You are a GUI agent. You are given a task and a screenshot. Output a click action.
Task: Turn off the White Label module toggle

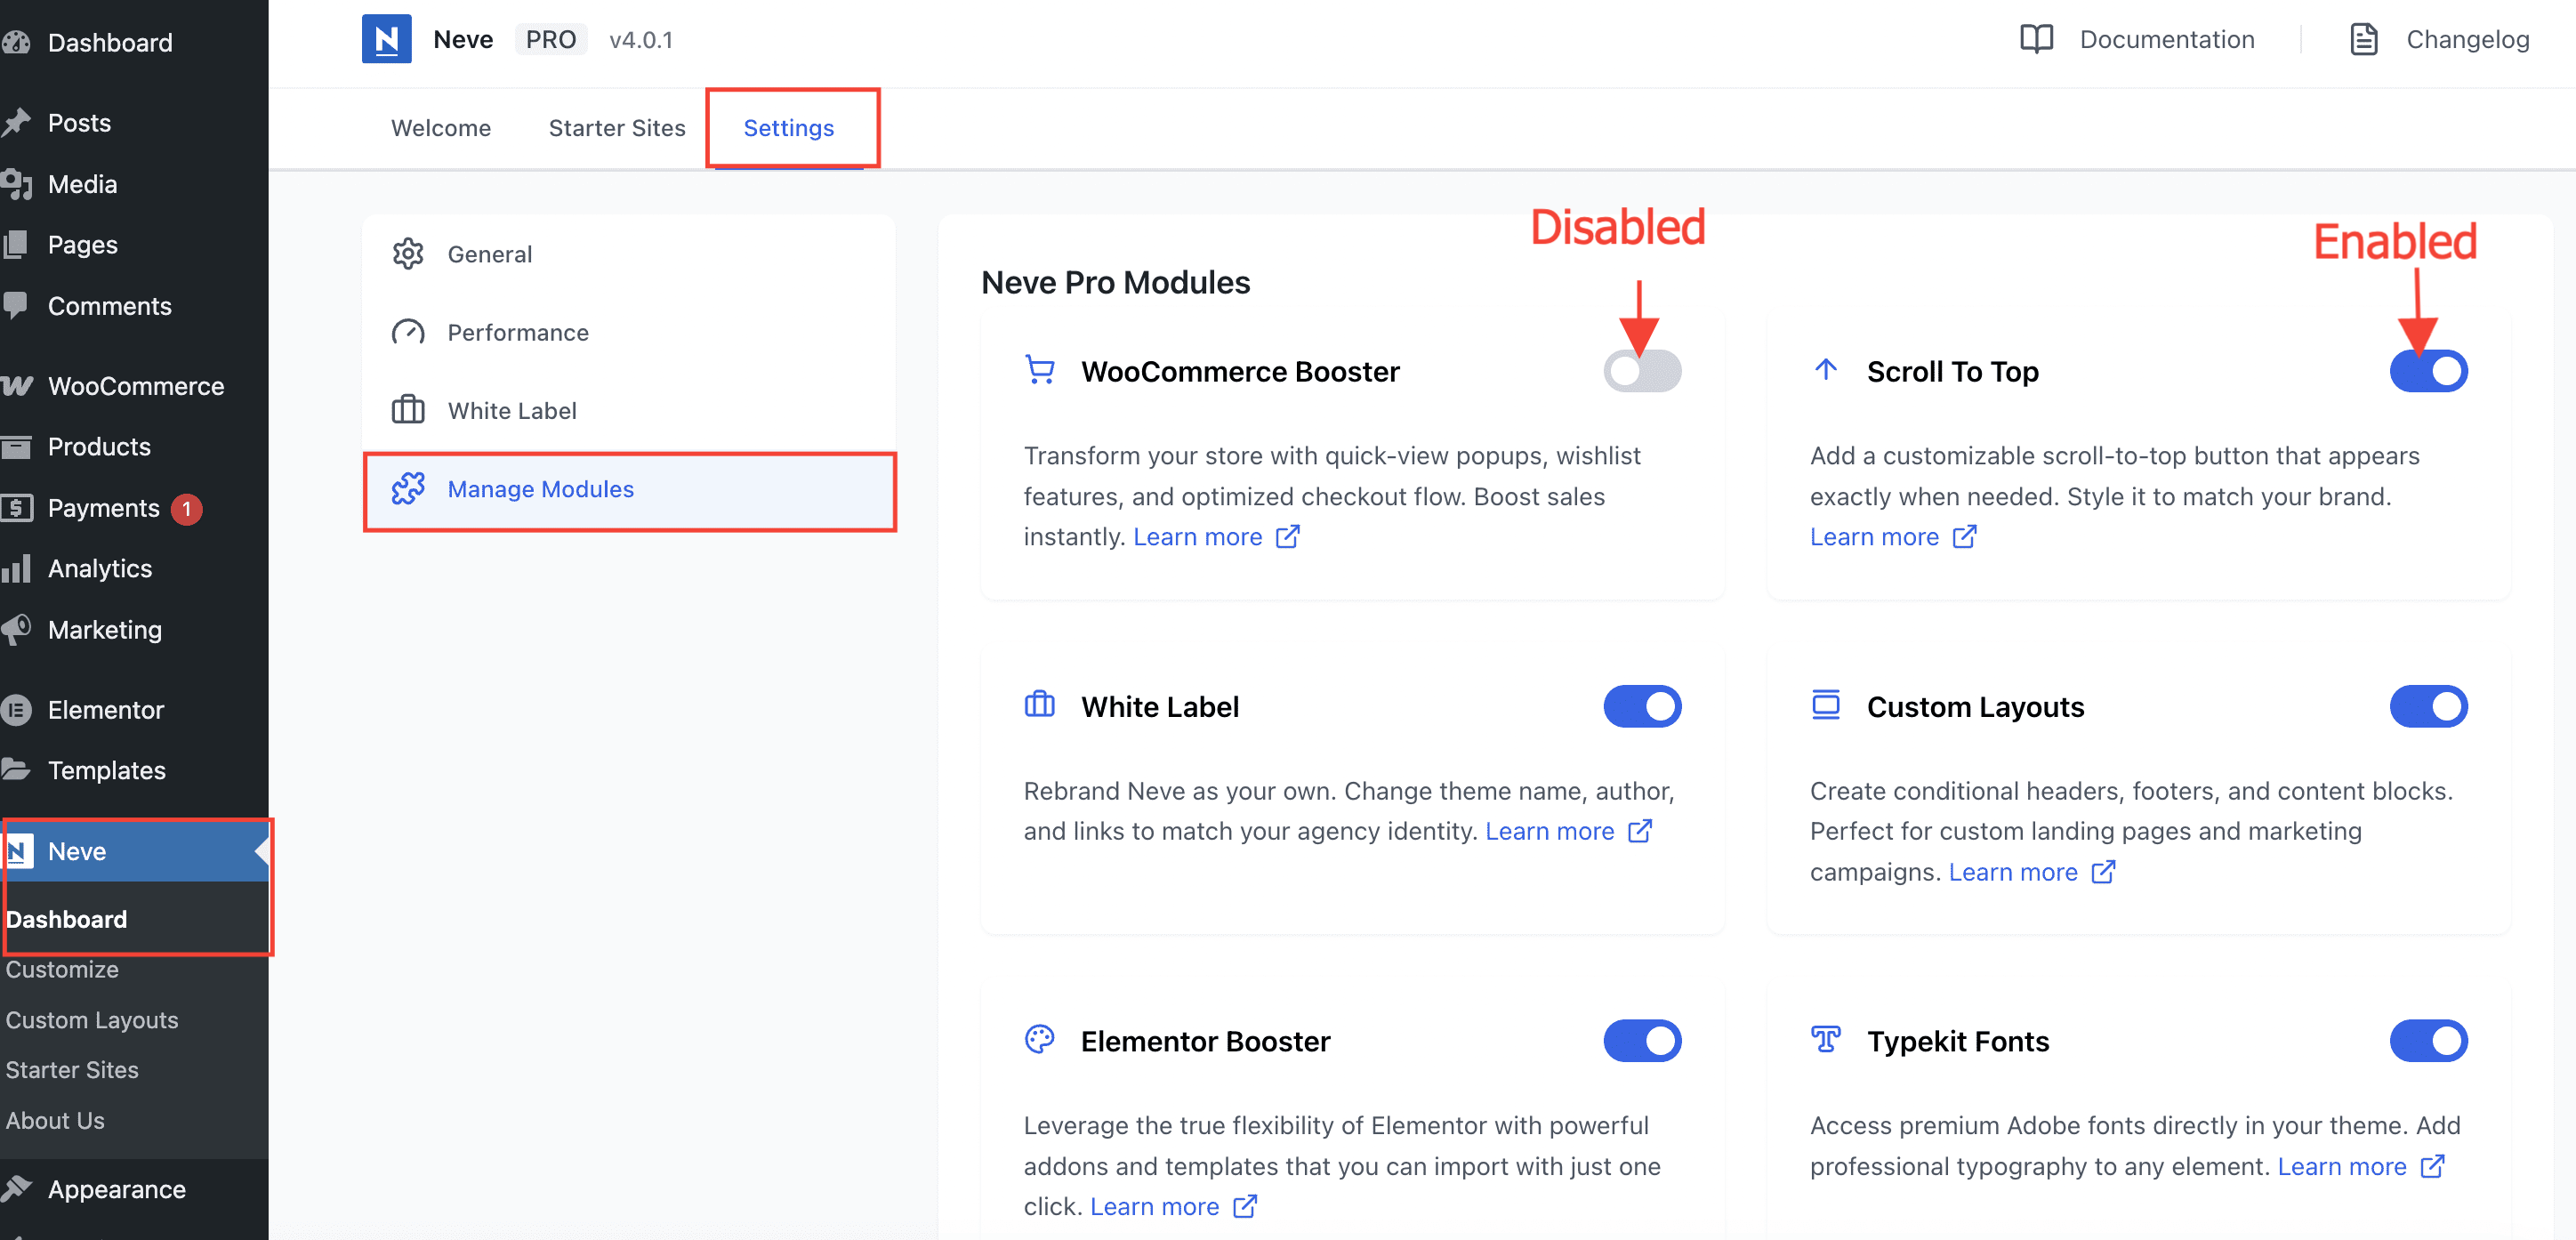[x=1642, y=706]
